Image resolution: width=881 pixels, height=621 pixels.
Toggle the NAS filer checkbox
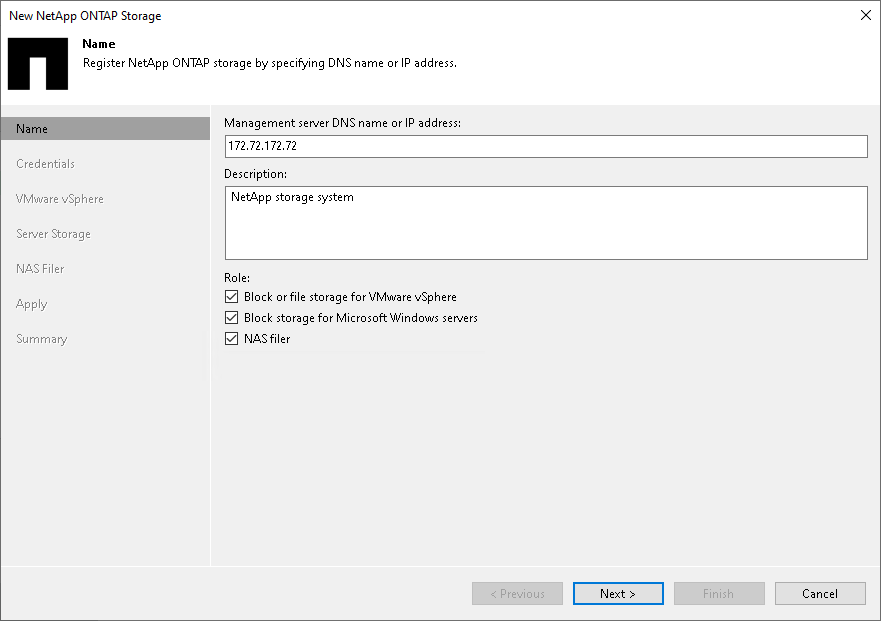(231, 338)
